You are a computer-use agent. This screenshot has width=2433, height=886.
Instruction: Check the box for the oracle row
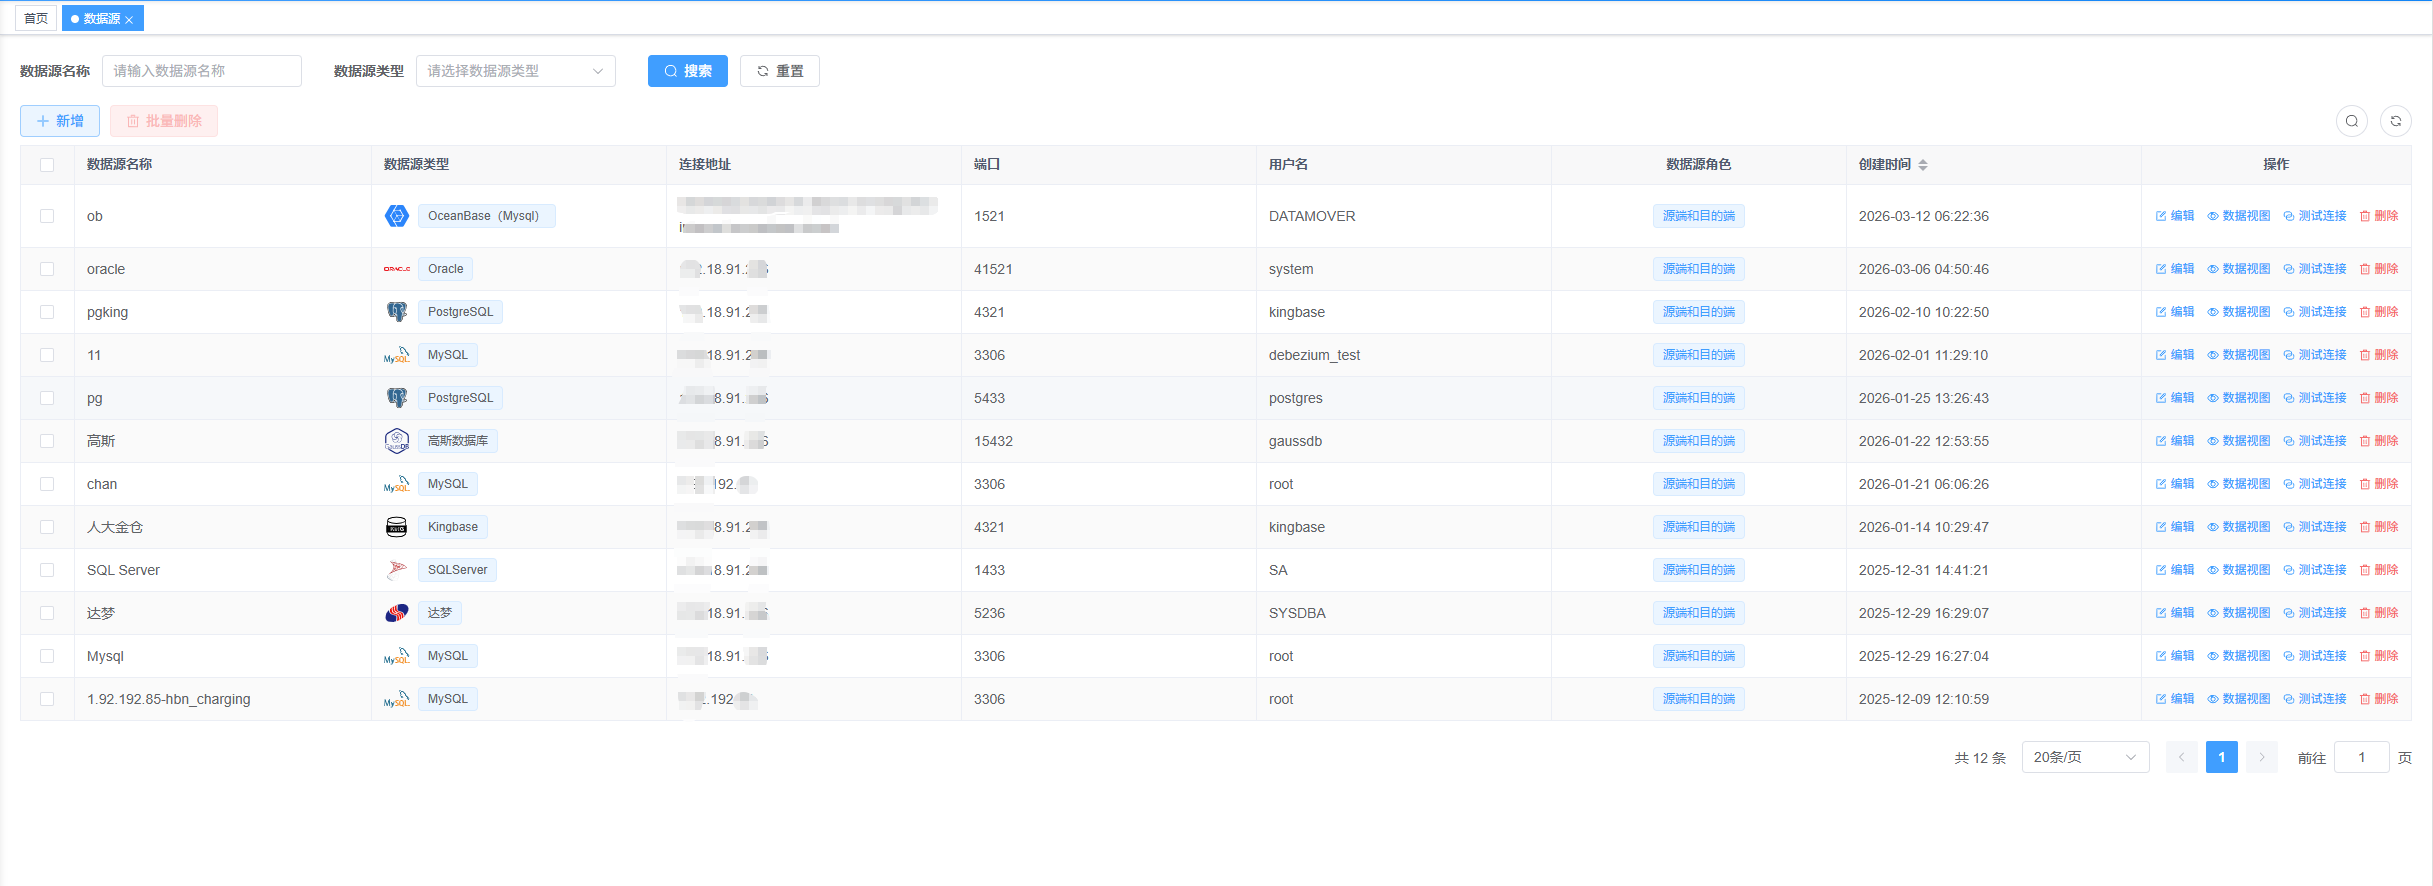(47, 269)
